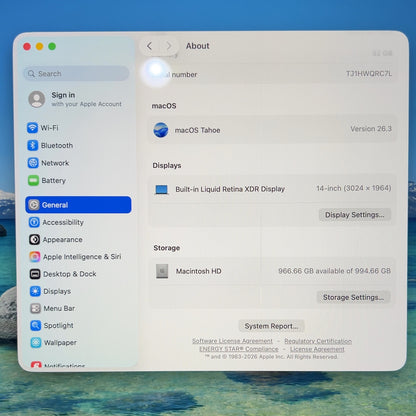416x416 pixels.
Task: Click Display Settings… button
Action: click(355, 215)
